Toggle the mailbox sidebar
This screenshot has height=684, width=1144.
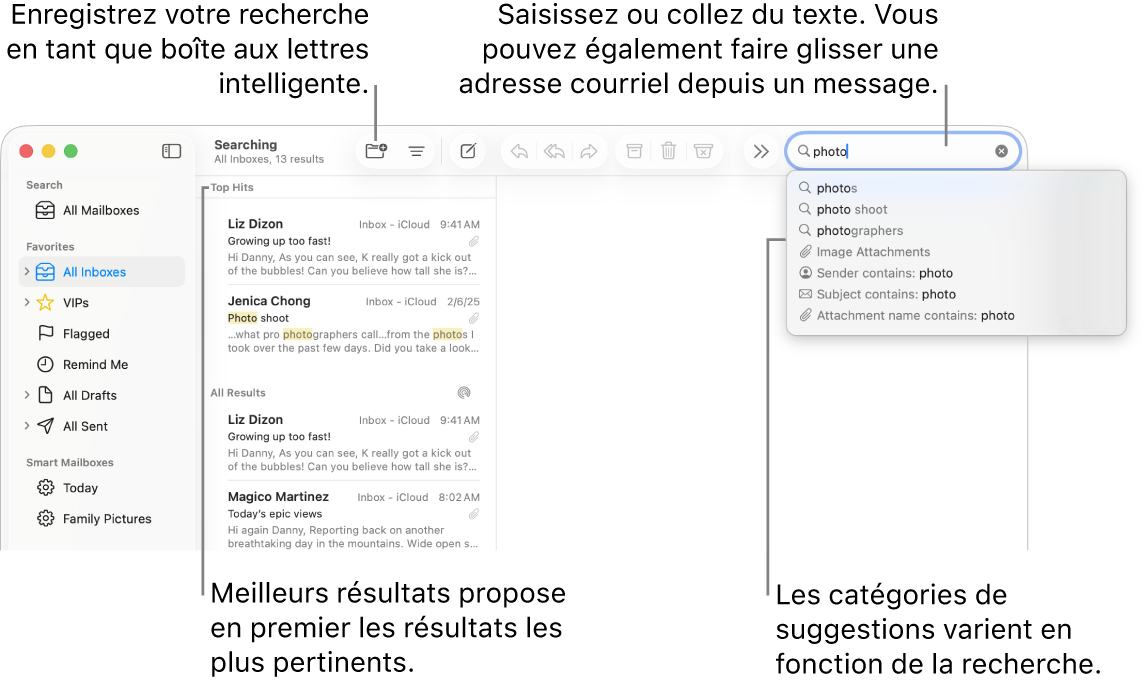(x=171, y=151)
